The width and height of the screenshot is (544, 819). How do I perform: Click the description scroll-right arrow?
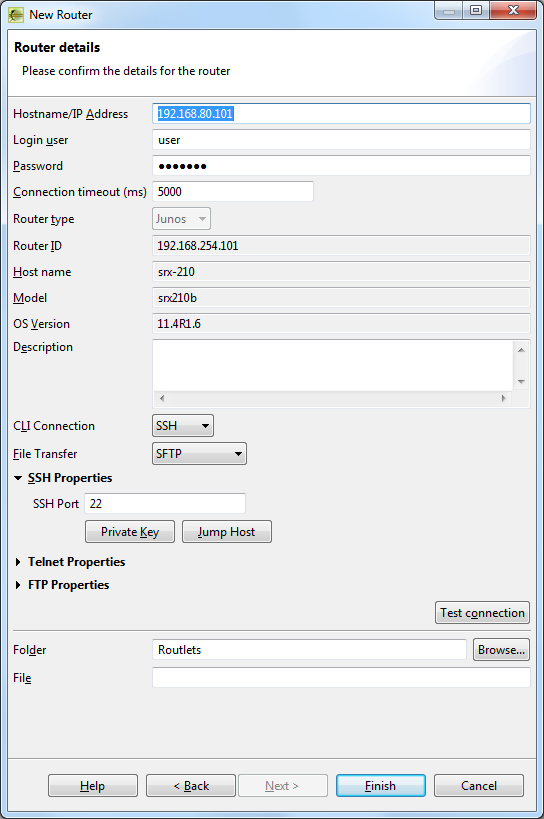pos(503,399)
